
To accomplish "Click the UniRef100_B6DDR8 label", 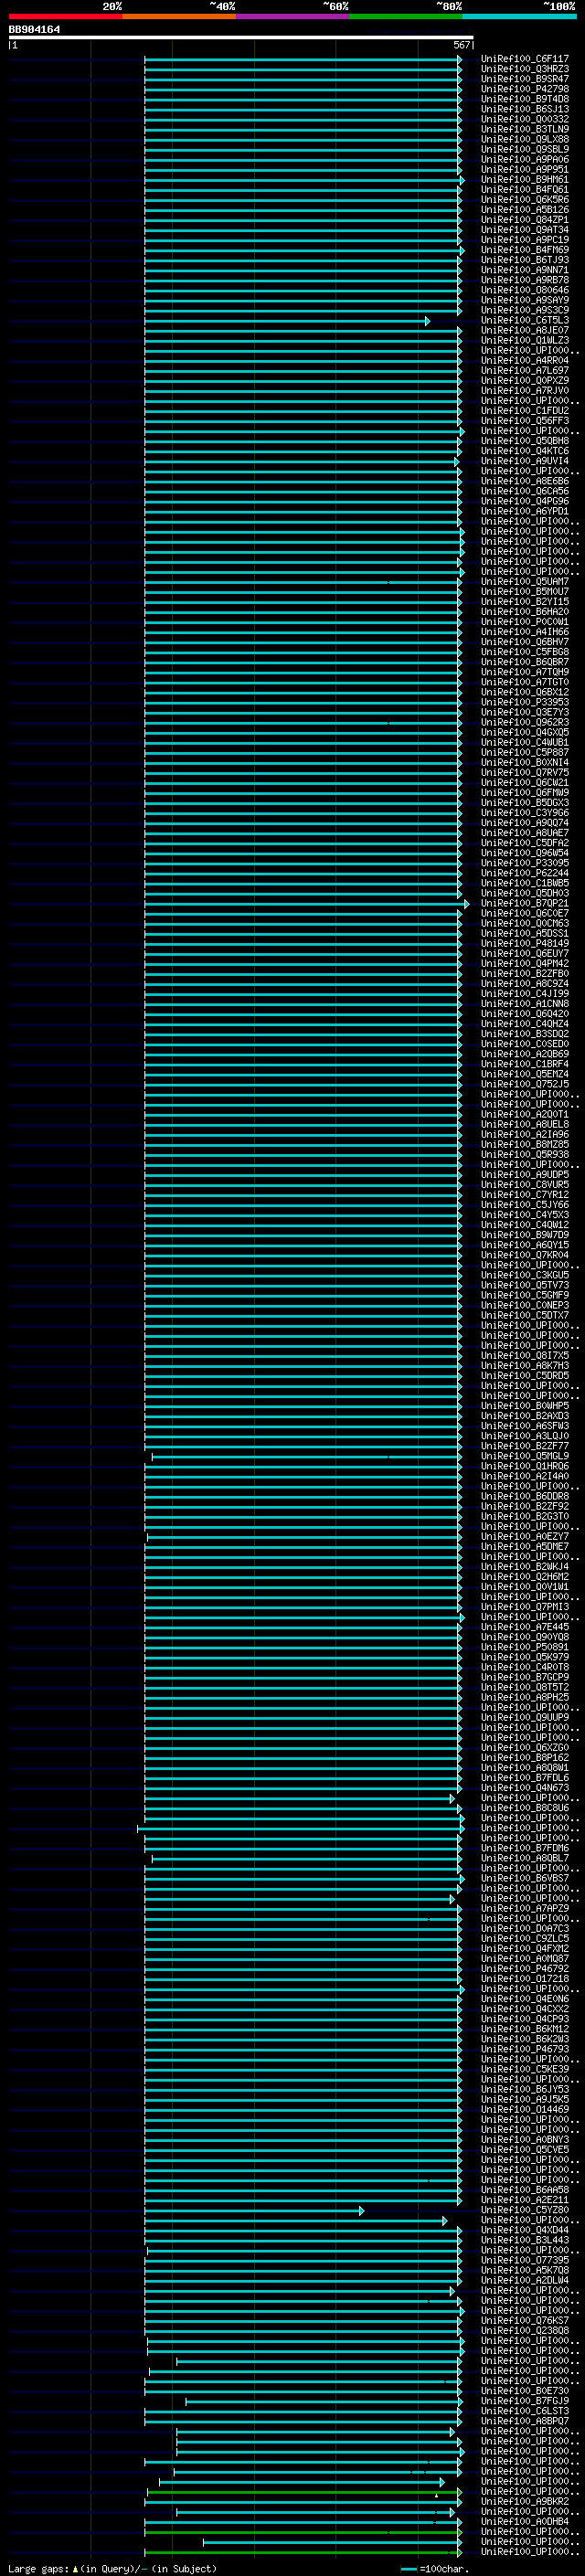I will point(525,1496).
